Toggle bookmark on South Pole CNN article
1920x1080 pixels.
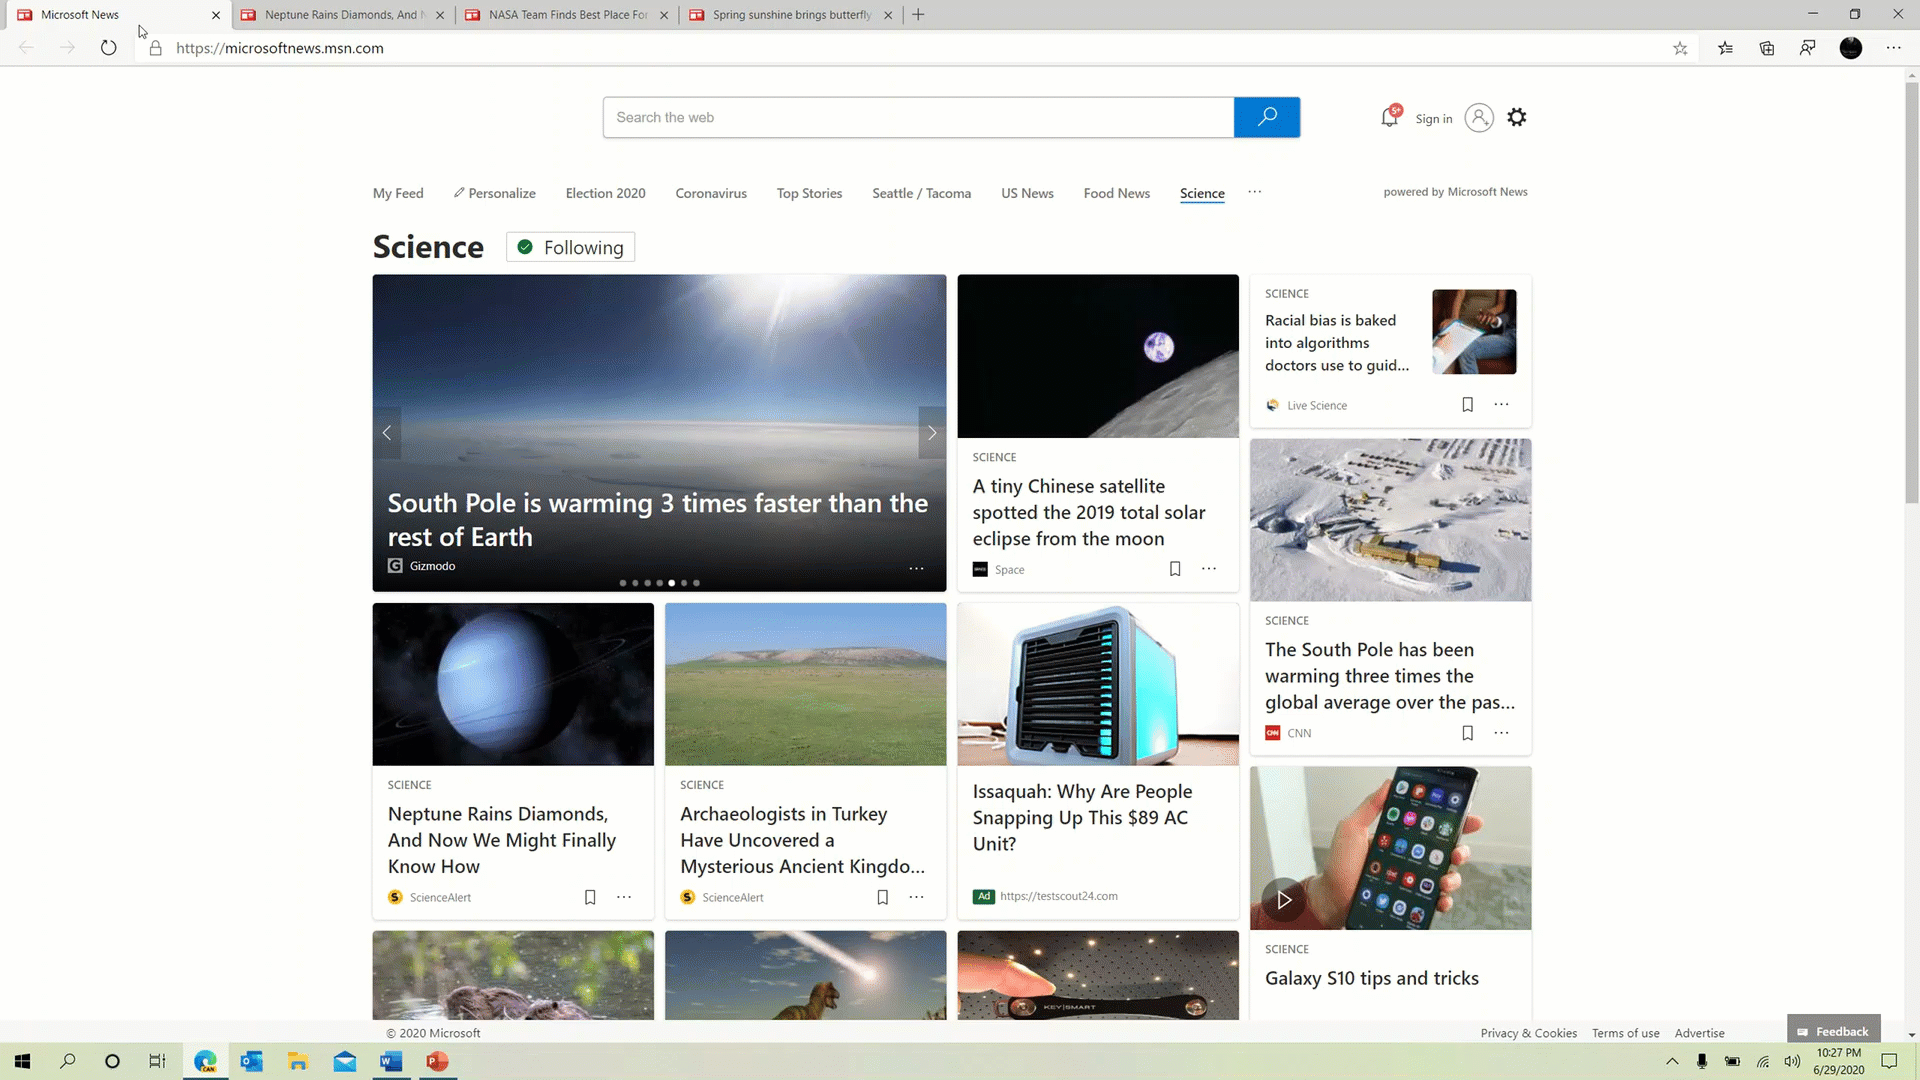click(1466, 732)
